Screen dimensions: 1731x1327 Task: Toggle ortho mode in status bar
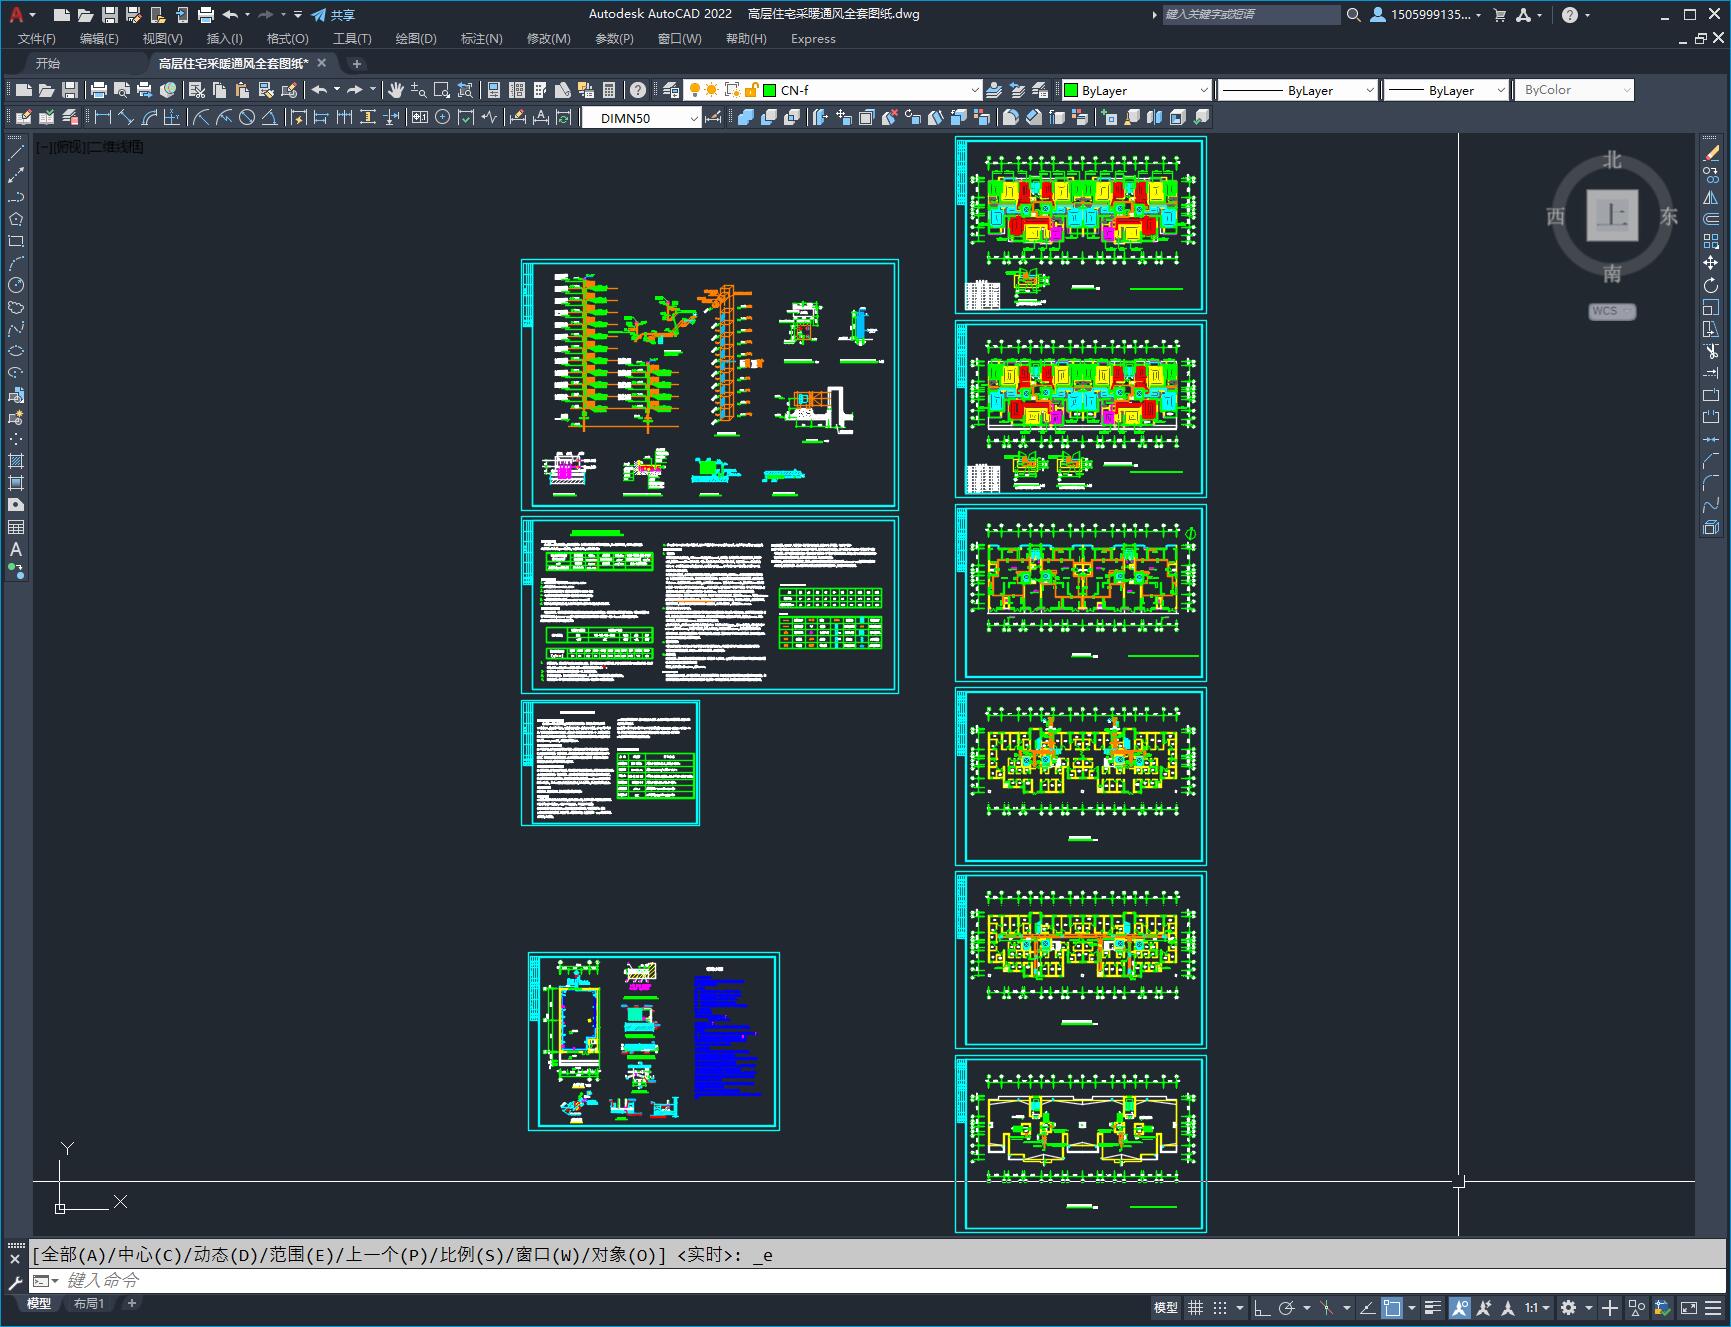(x=1262, y=1307)
